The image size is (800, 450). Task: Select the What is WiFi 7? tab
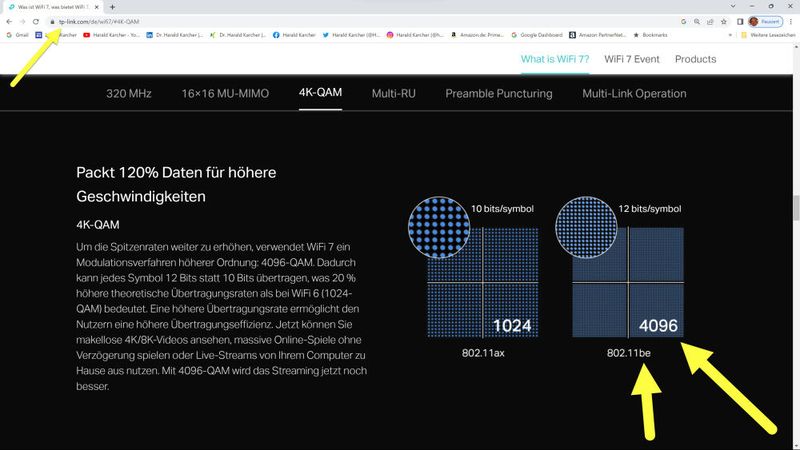click(x=555, y=59)
